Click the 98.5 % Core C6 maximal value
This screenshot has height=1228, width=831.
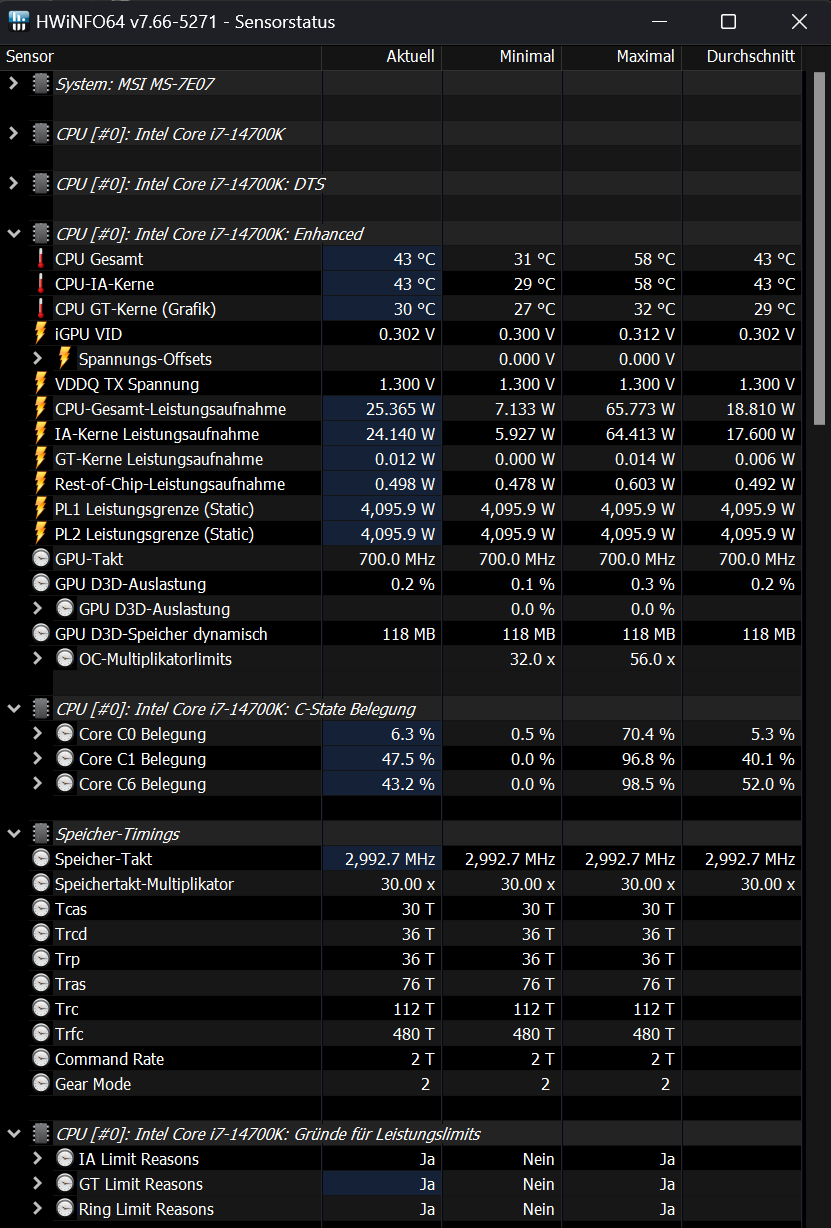648,784
